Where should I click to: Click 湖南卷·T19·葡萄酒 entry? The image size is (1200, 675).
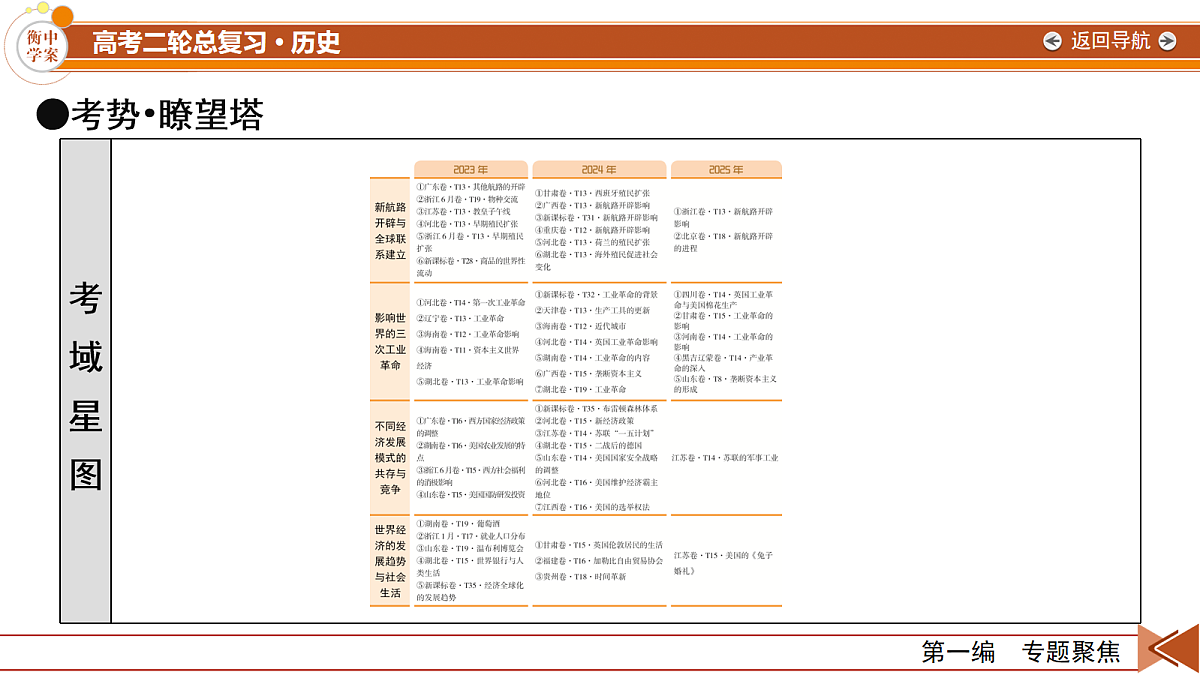click(x=458, y=524)
